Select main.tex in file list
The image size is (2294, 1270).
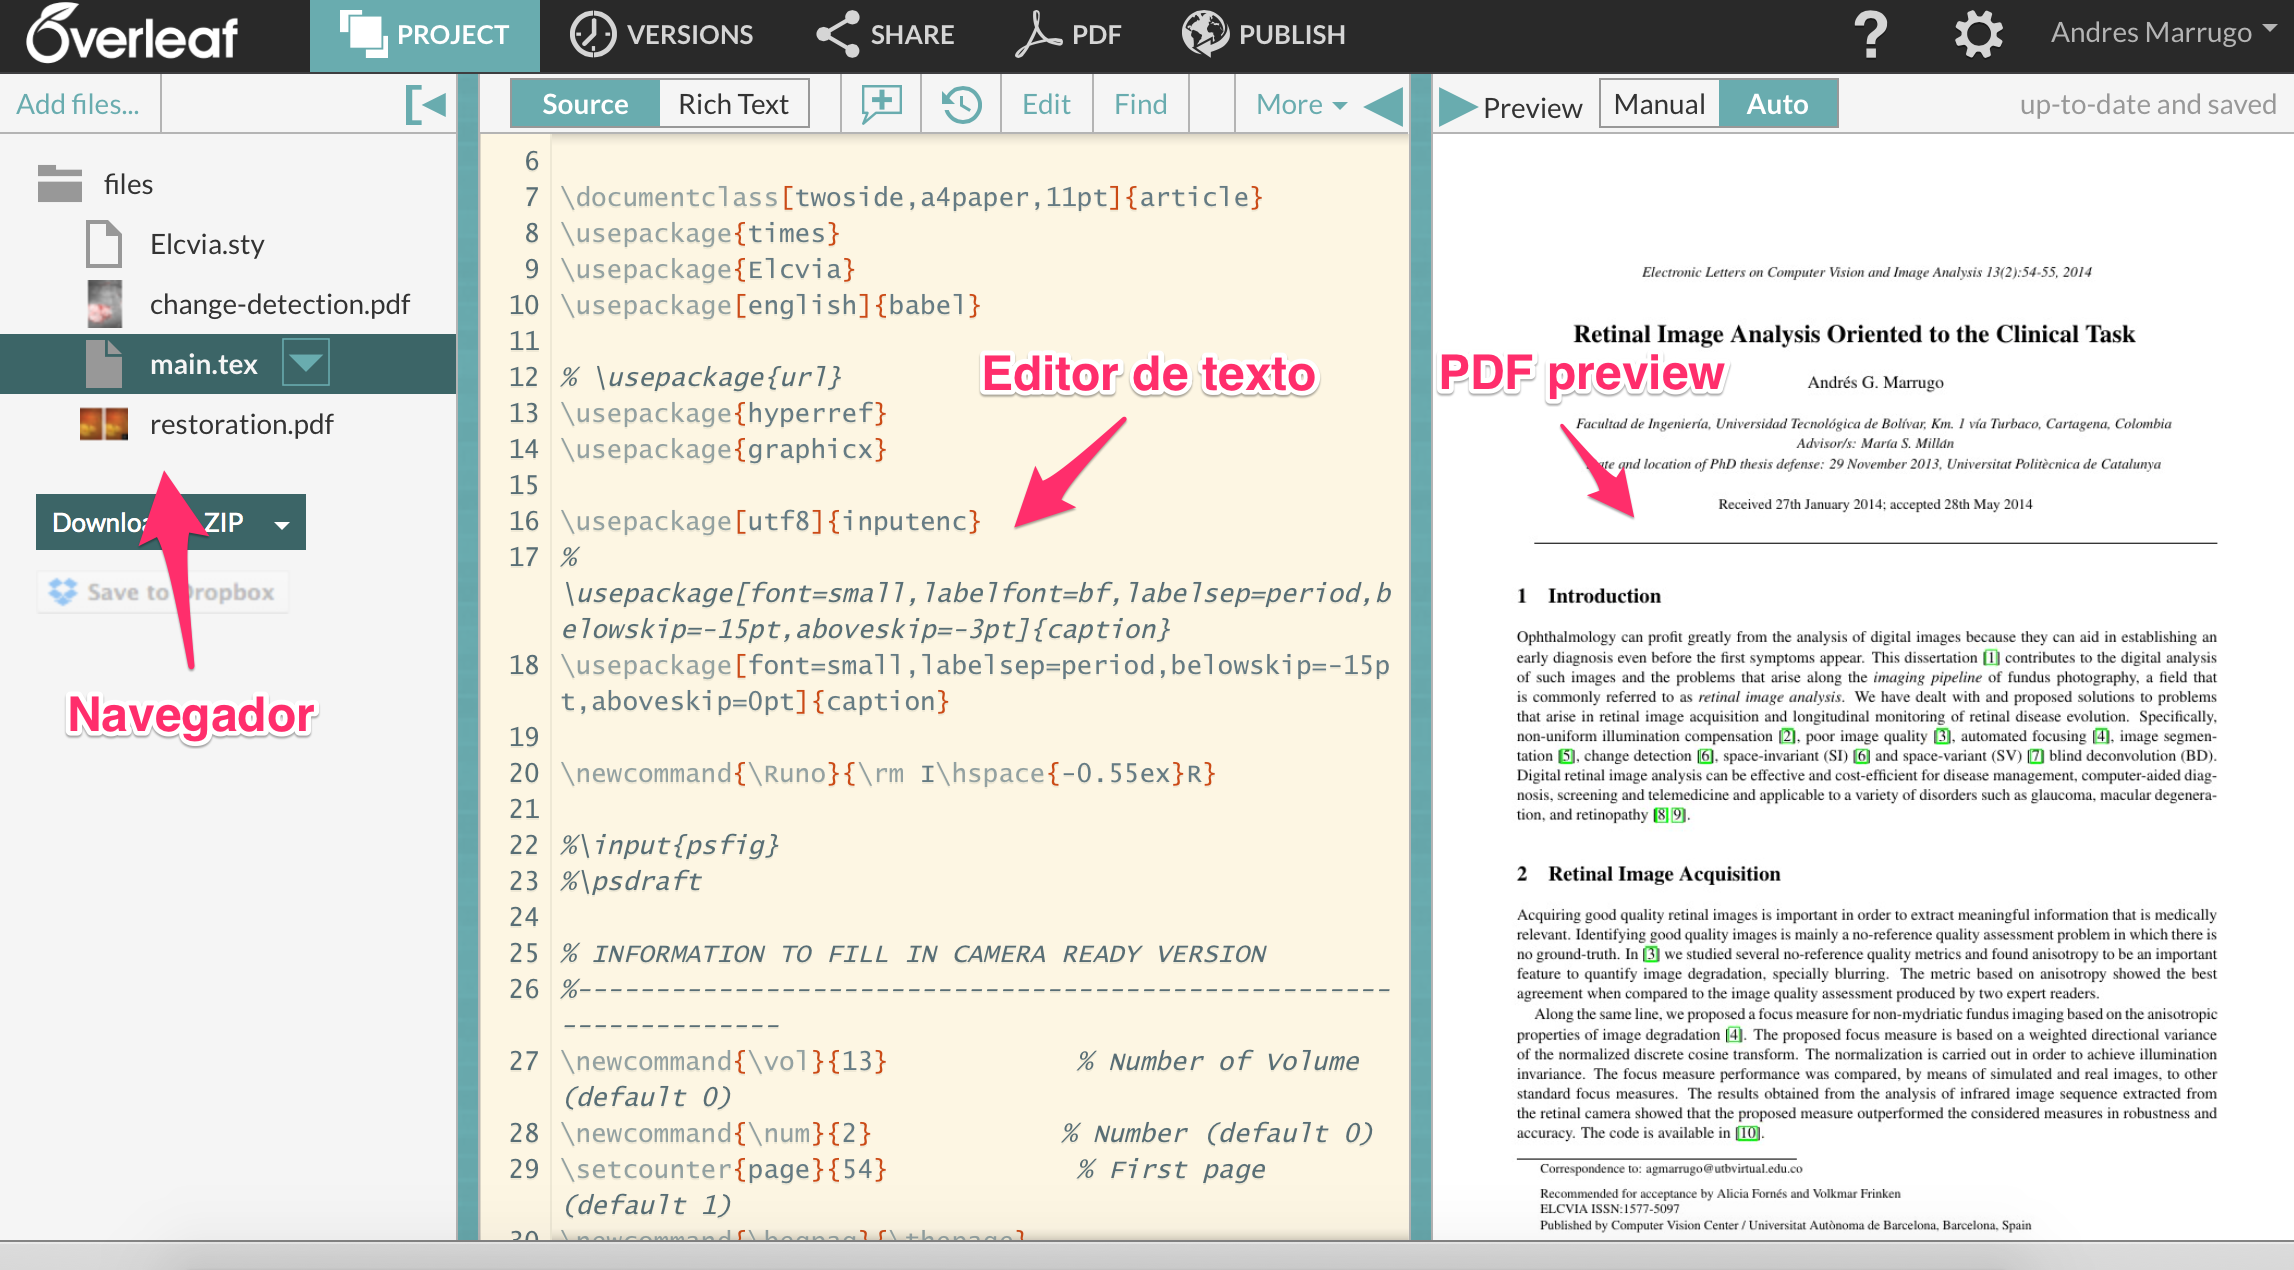pos(204,364)
